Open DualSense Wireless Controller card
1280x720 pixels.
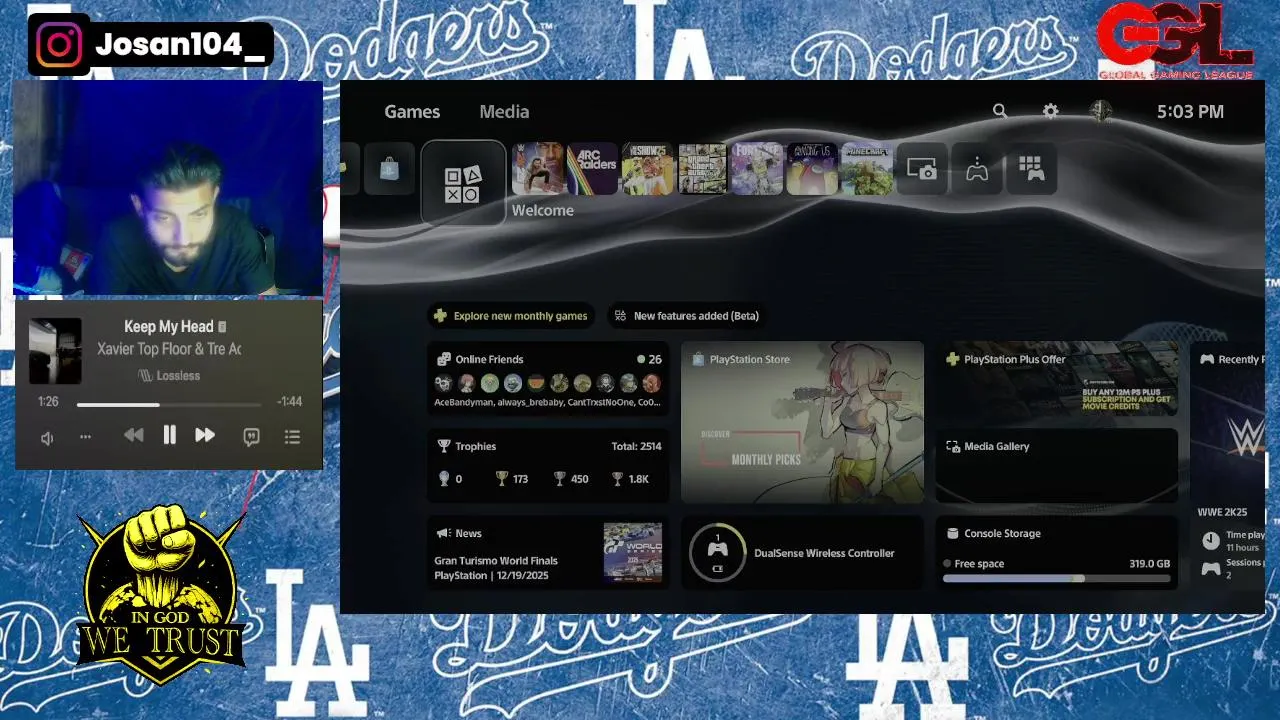(x=802, y=552)
